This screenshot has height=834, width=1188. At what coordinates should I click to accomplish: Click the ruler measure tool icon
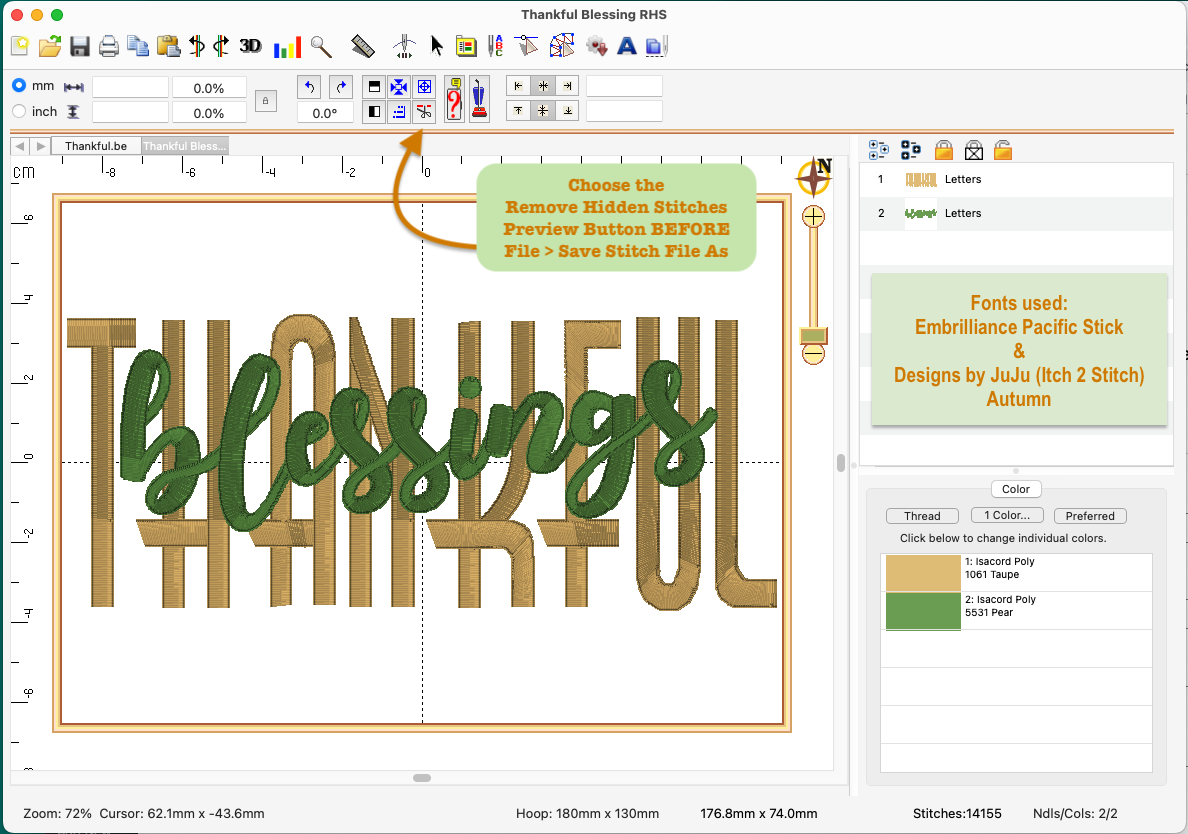point(363,46)
